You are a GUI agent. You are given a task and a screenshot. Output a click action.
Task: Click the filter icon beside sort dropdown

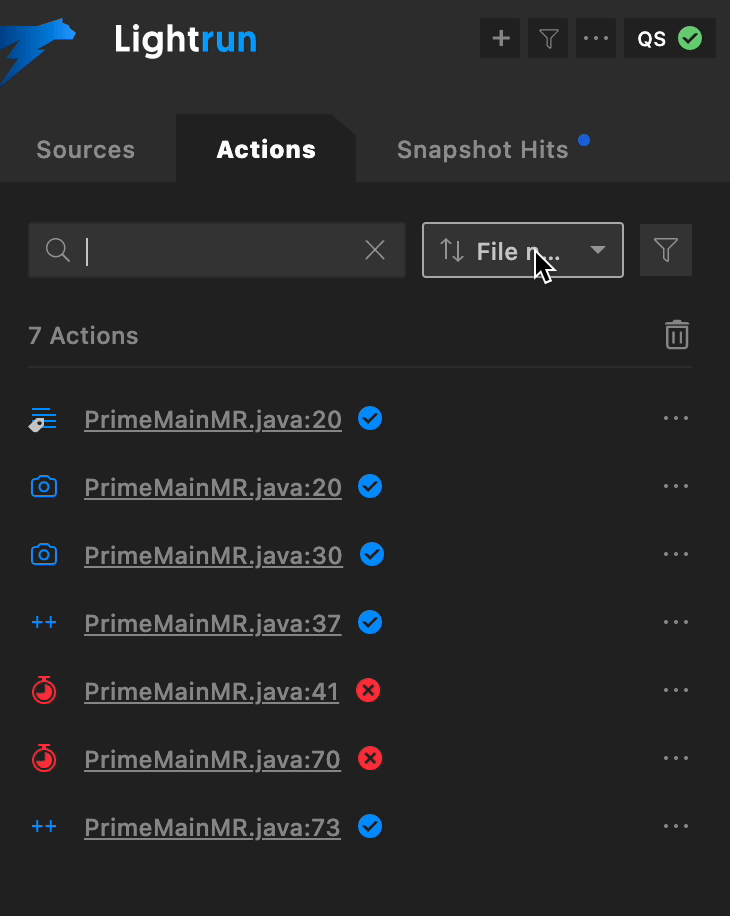[666, 250]
